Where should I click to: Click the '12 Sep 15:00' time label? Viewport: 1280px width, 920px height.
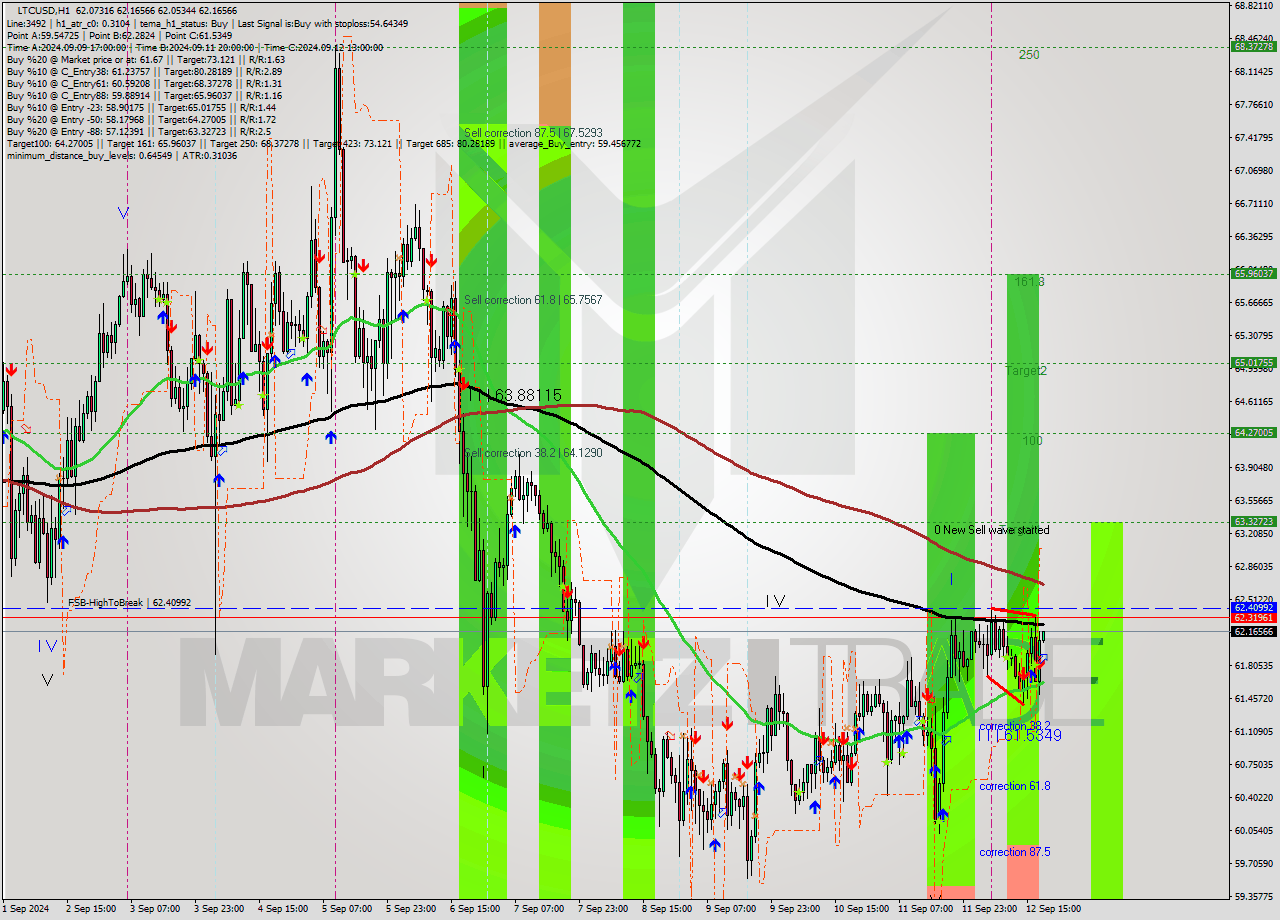(x=1053, y=909)
